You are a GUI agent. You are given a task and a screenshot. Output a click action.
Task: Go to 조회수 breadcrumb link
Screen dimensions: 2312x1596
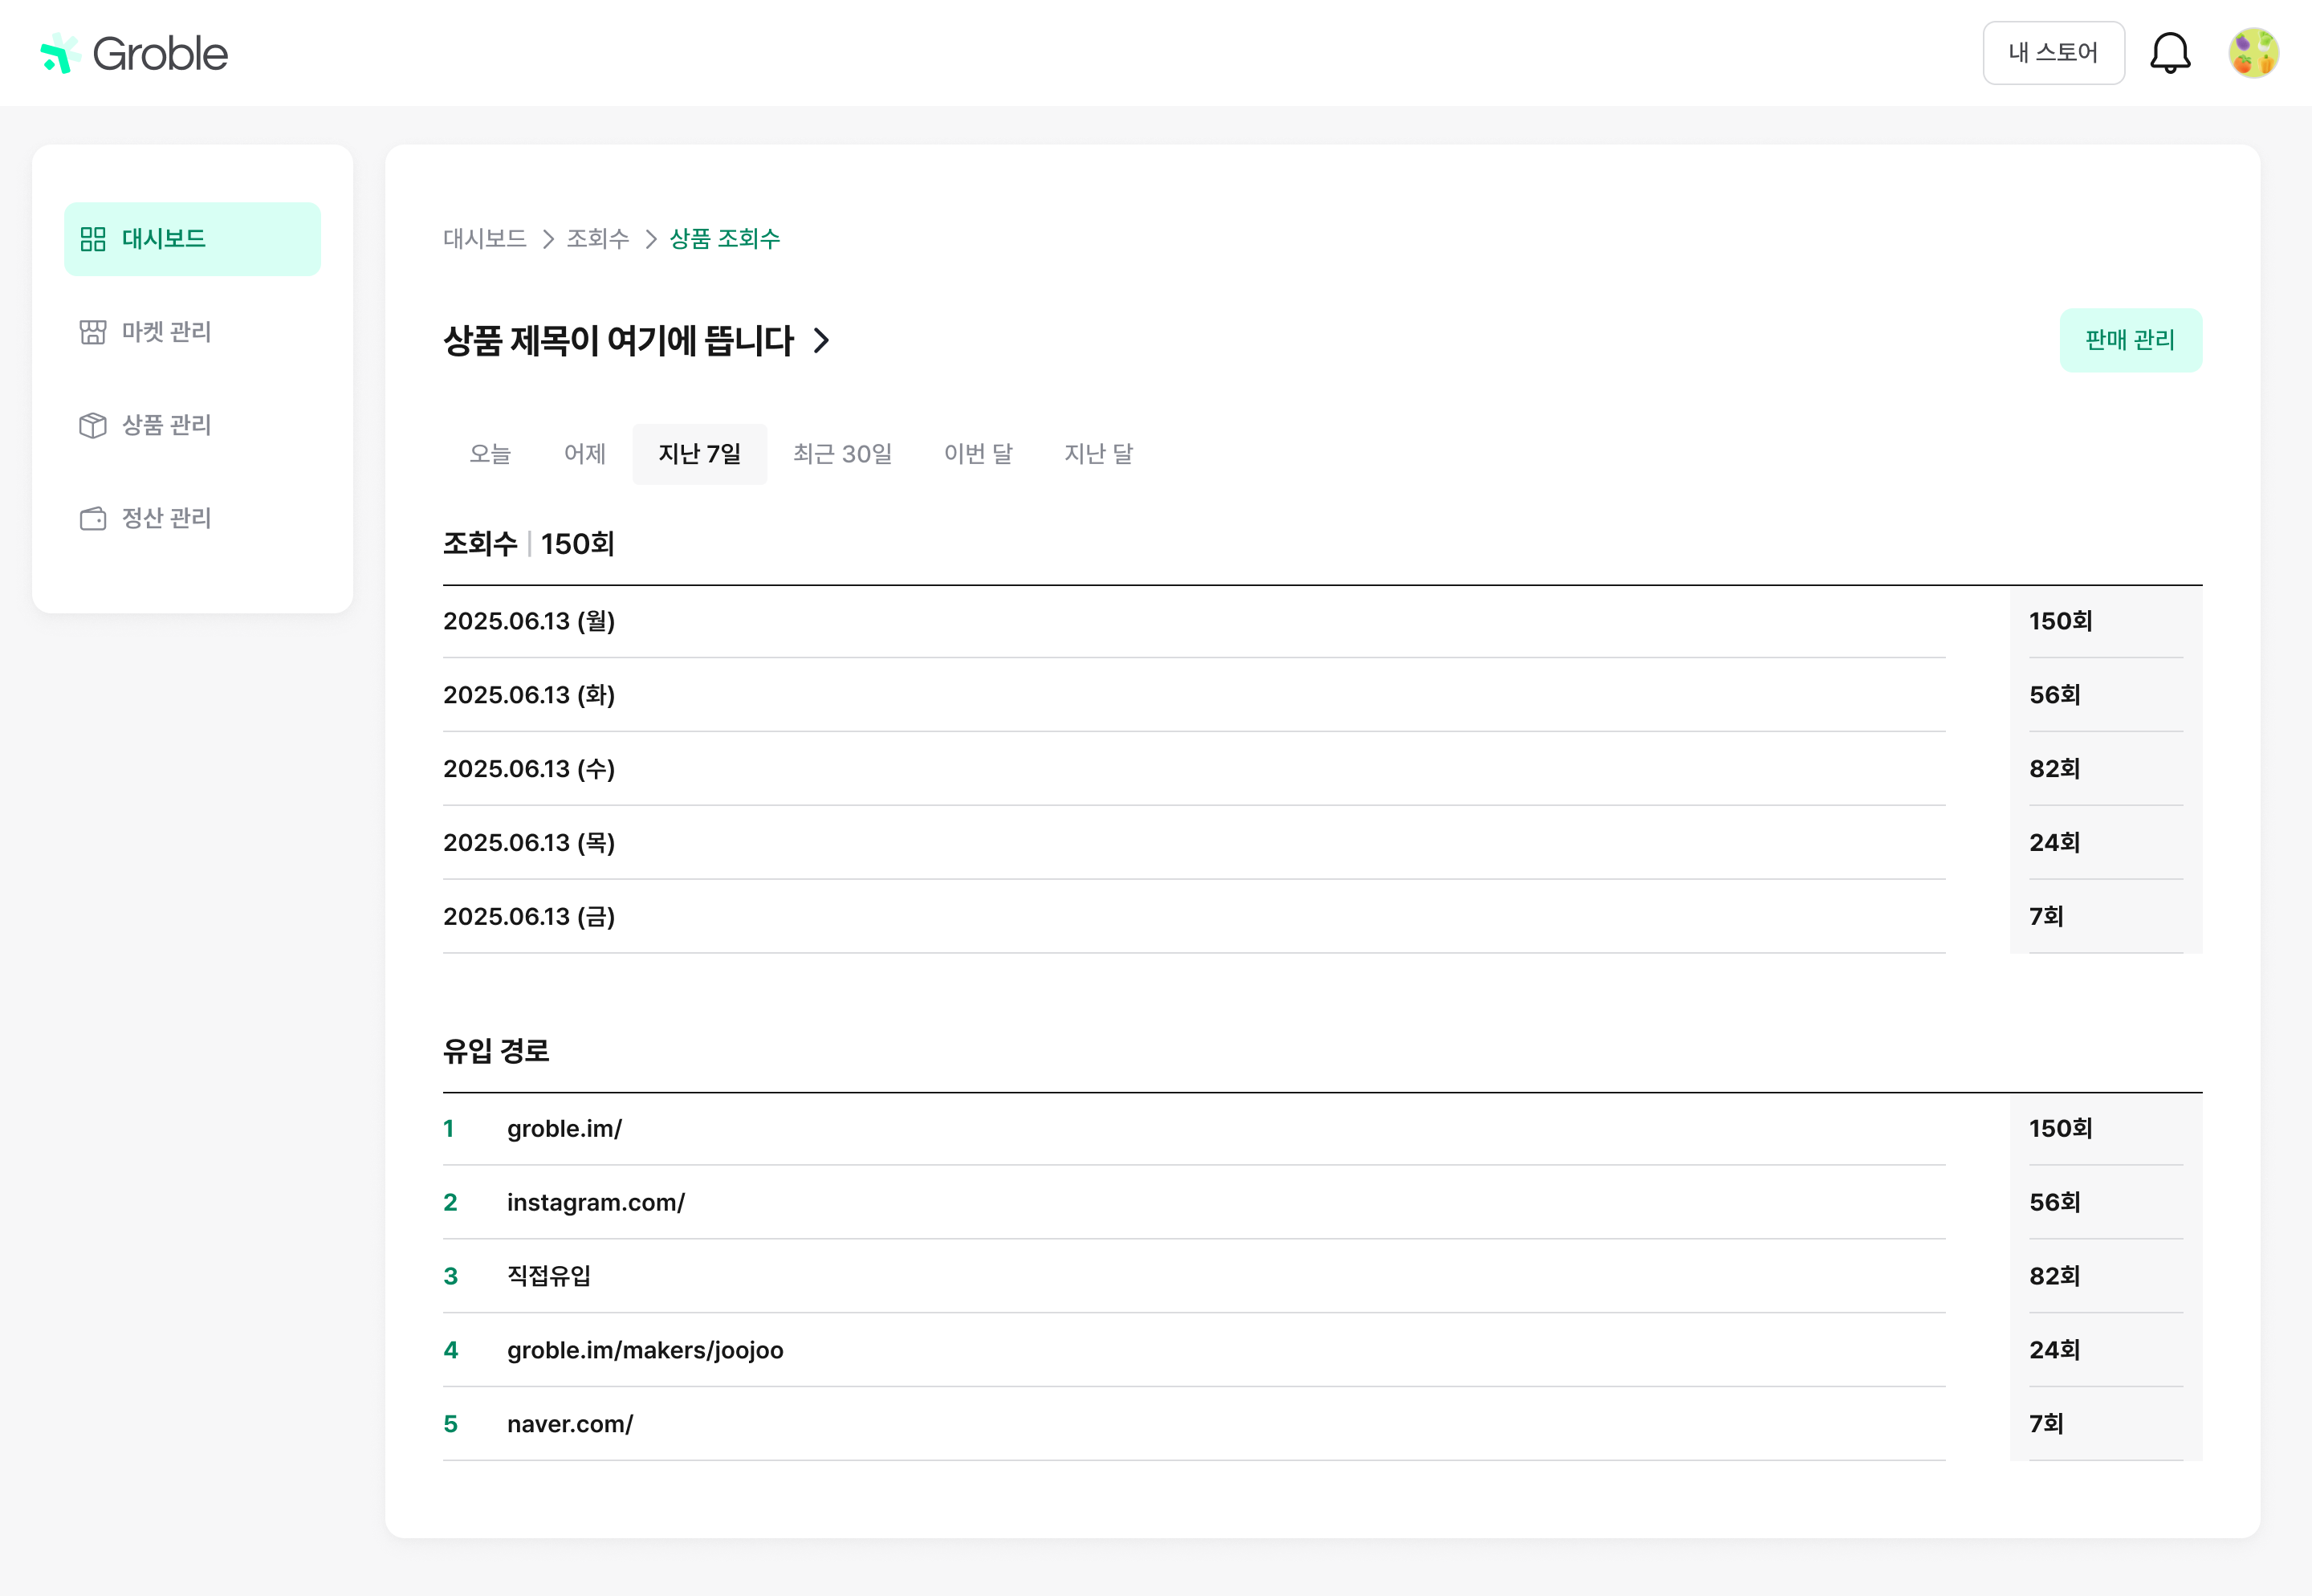(x=598, y=239)
